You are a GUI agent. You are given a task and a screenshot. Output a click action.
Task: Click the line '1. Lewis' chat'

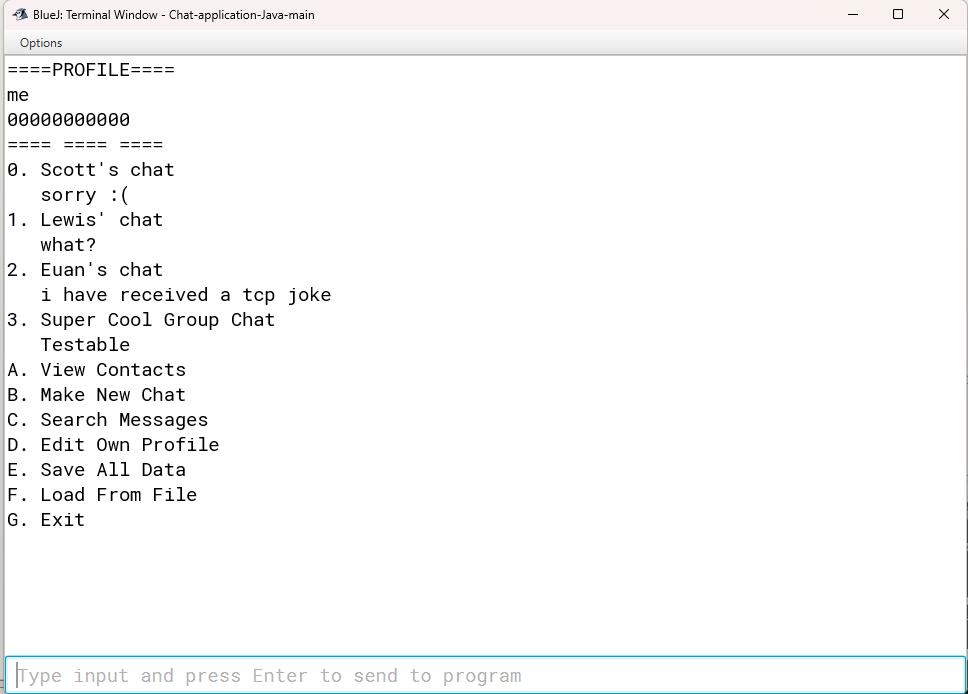coord(85,220)
